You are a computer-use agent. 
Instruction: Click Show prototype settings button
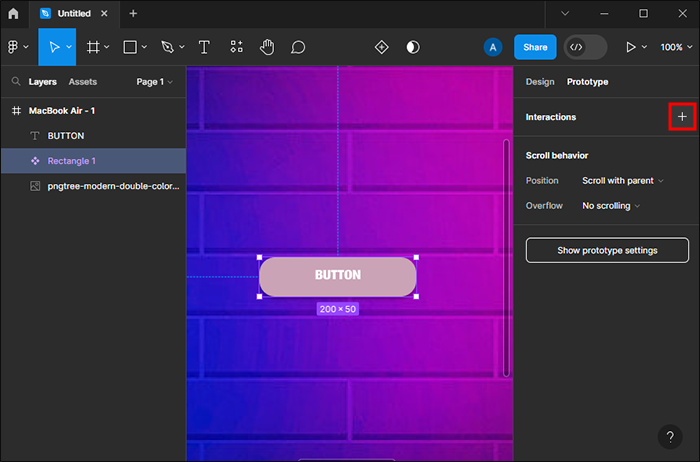(607, 250)
